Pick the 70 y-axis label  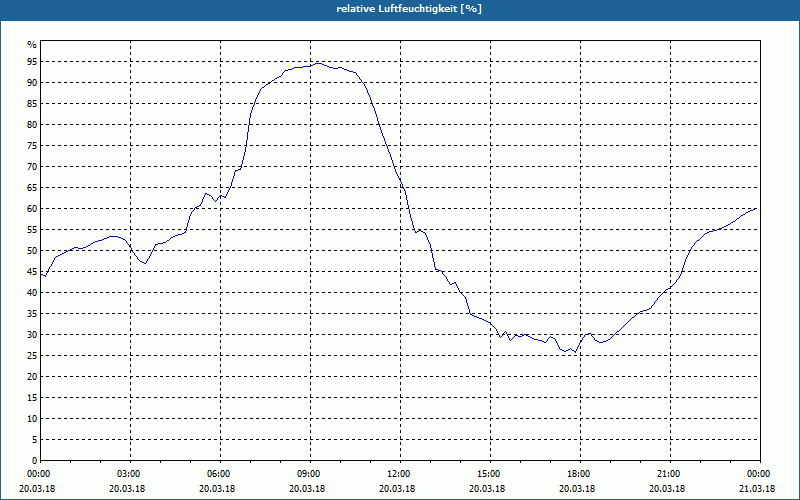click(32, 167)
